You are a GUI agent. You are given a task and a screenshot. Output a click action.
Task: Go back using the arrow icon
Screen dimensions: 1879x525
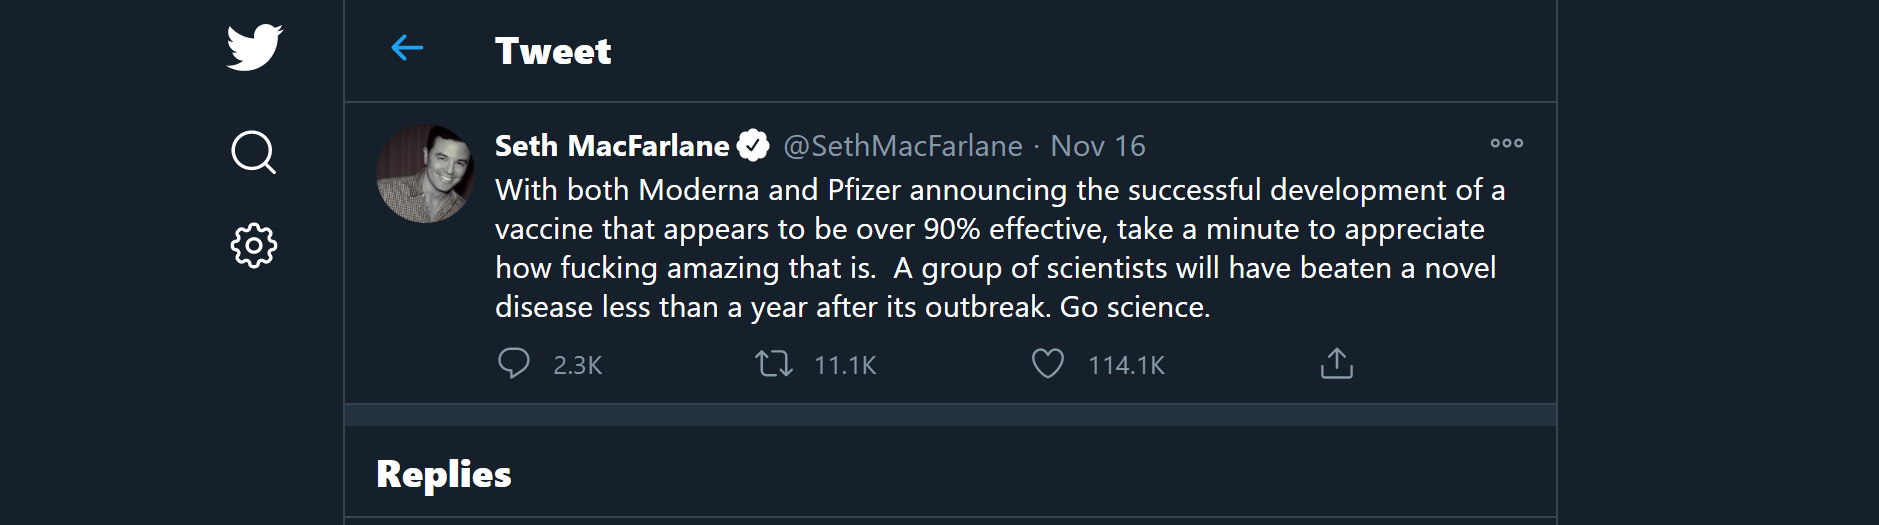coord(407,47)
